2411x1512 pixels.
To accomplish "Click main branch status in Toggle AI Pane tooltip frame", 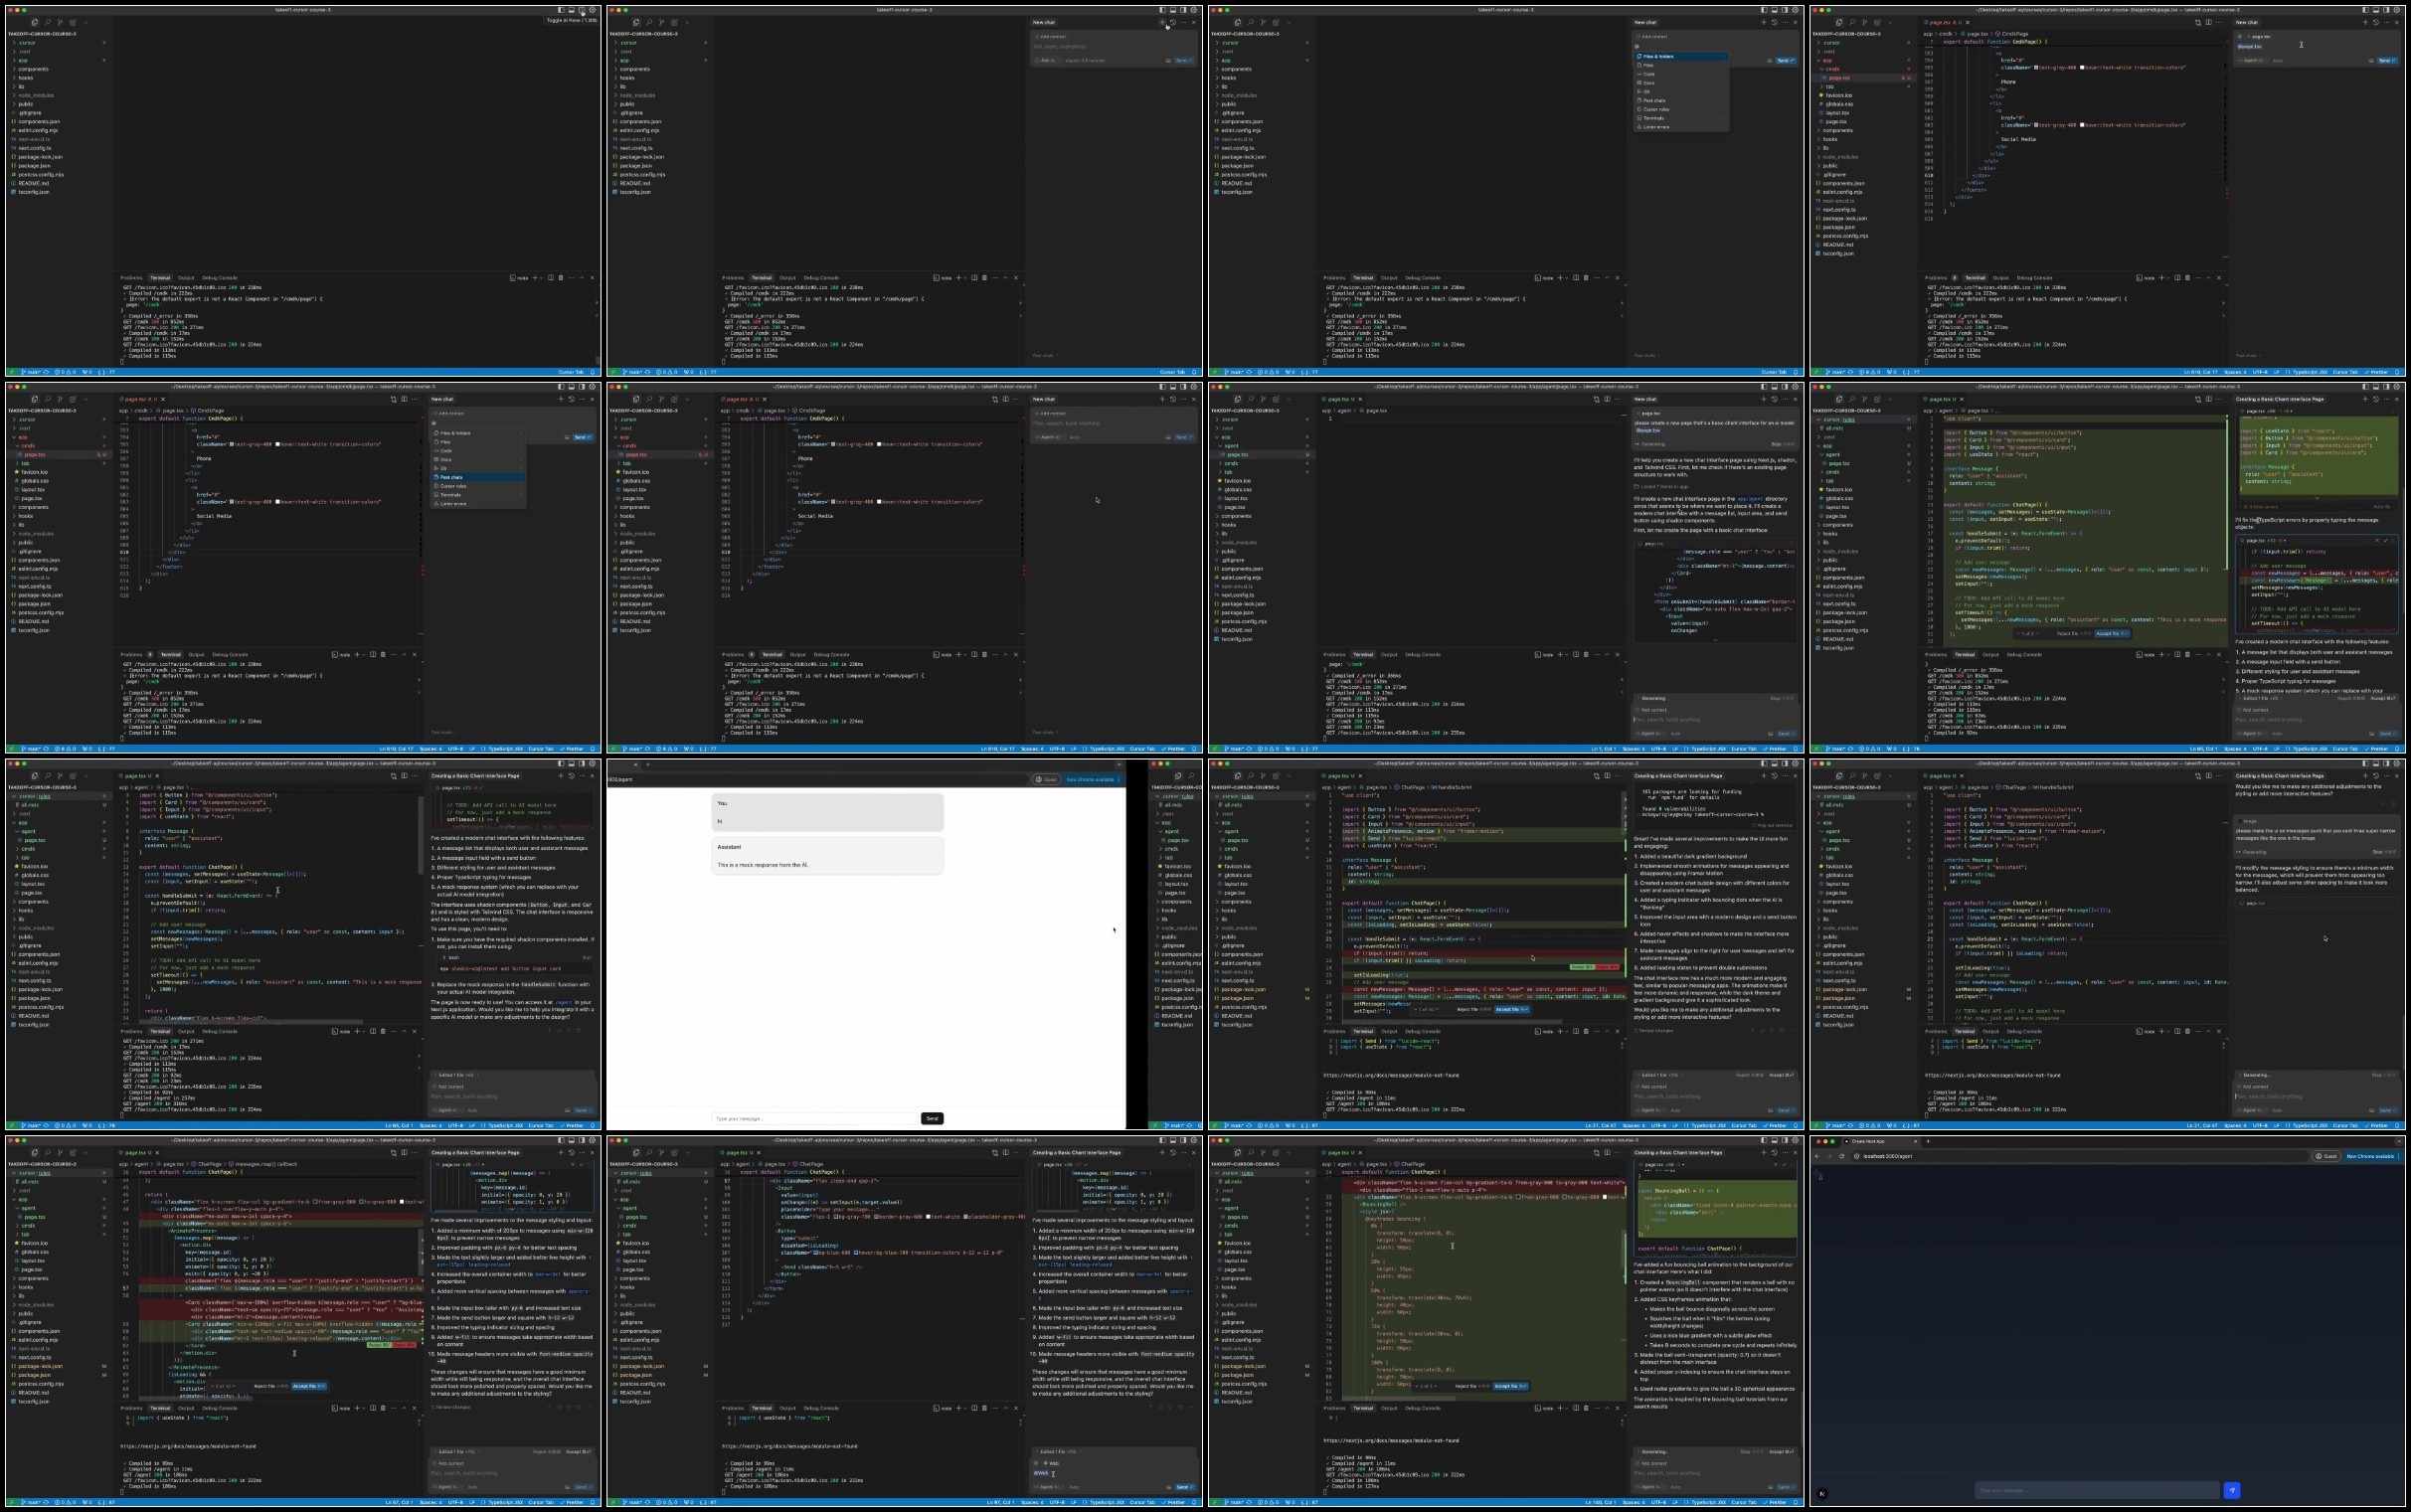I will (31, 372).
